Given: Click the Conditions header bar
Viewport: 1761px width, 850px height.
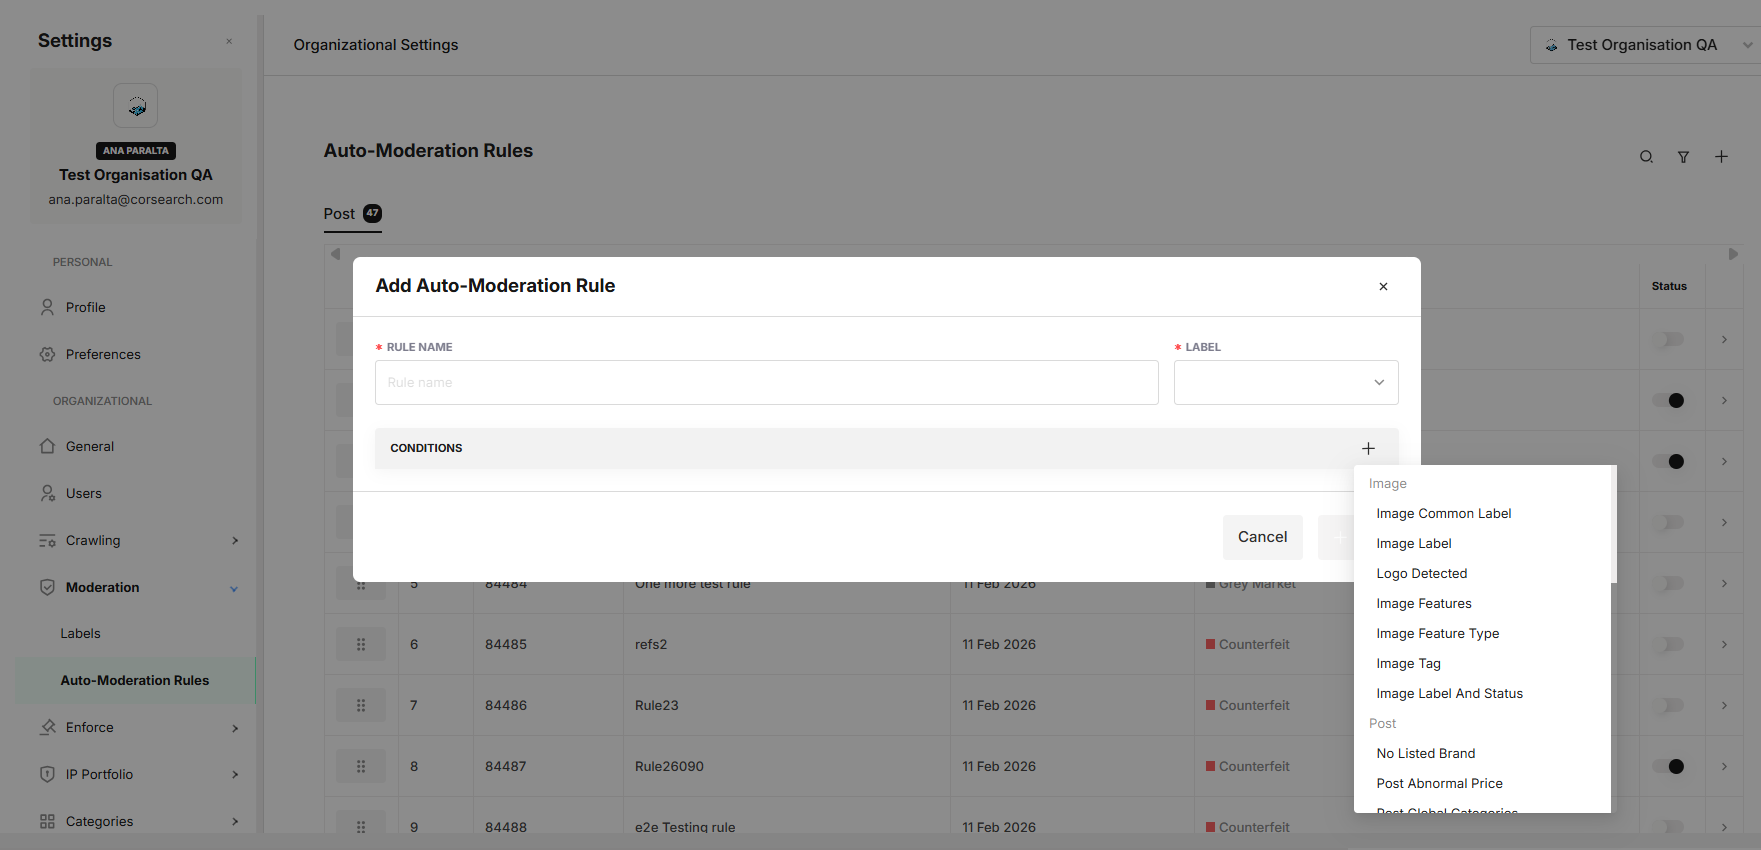Looking at the screenshot, I should click(886, 448).
